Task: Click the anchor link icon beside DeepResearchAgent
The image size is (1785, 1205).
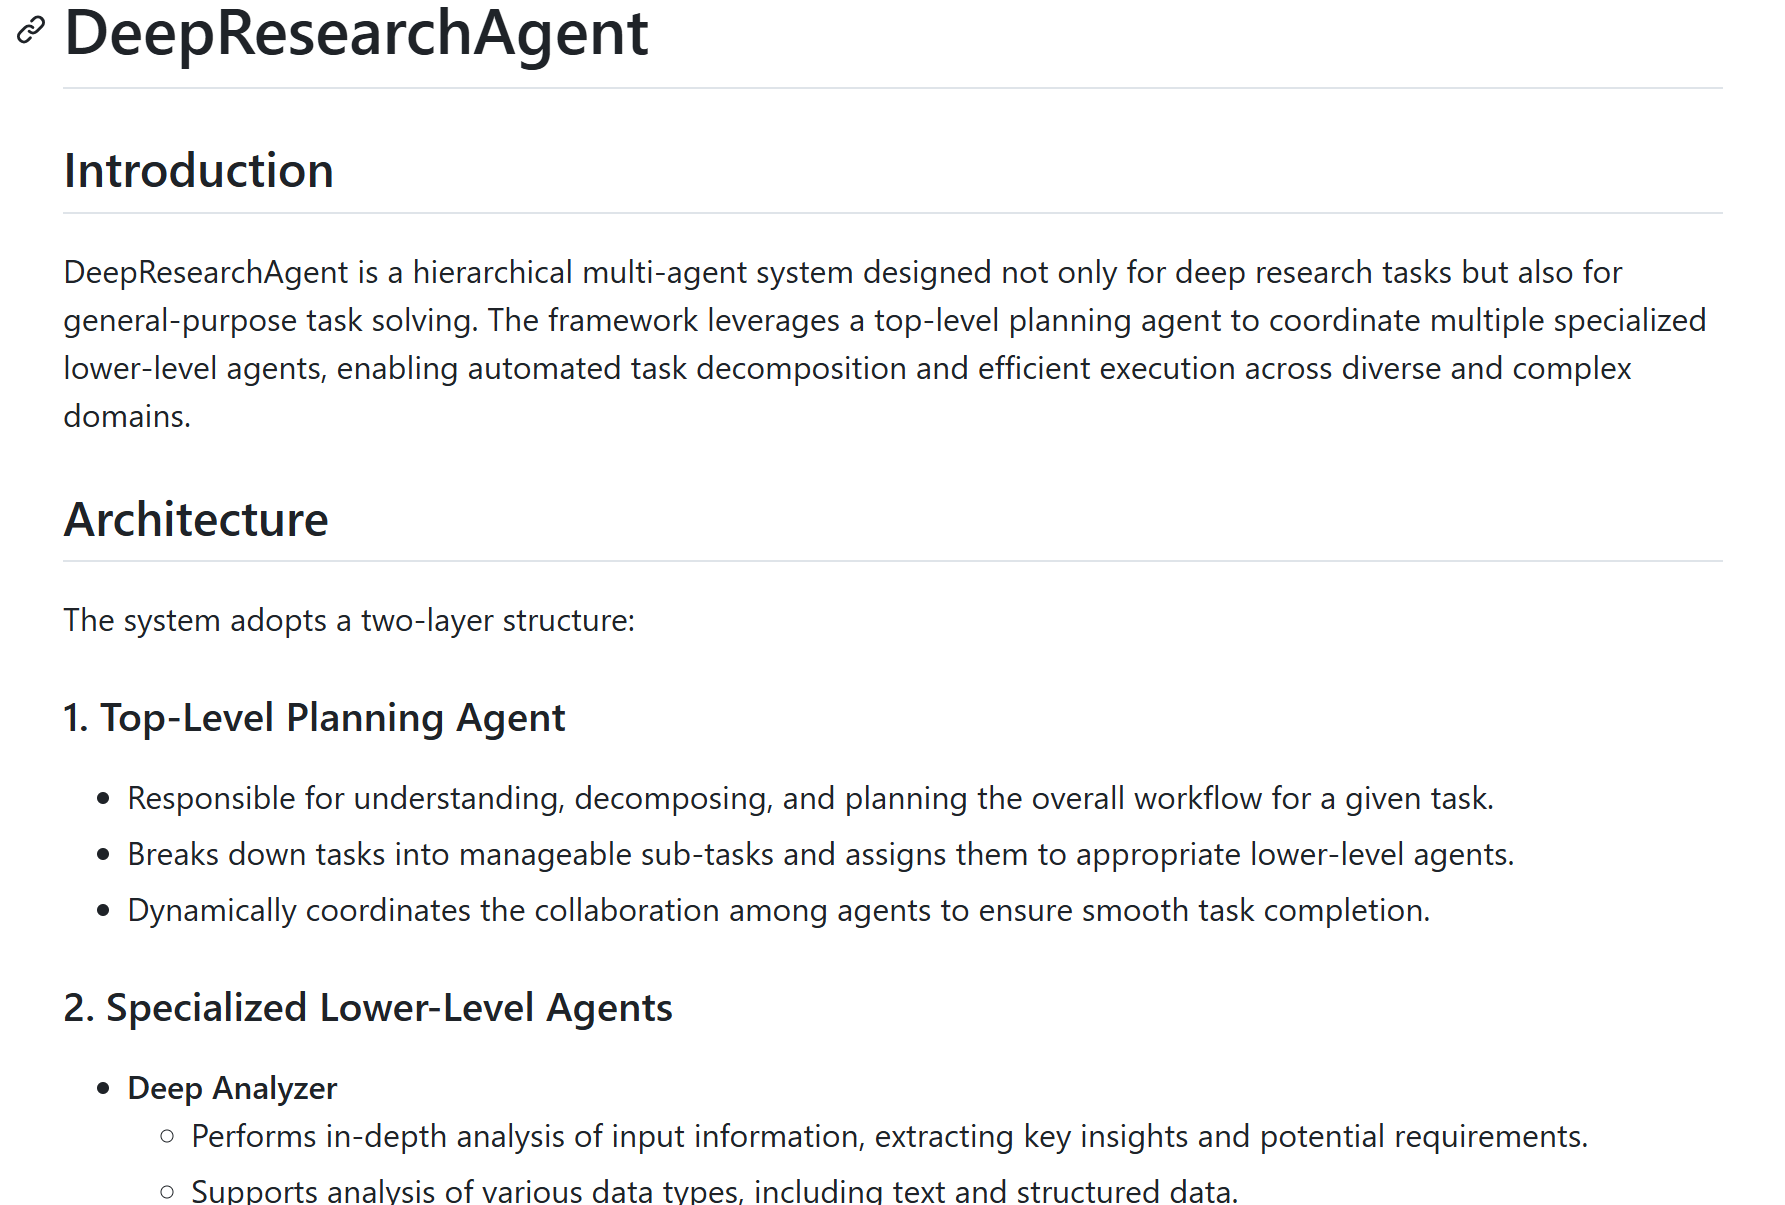Action: click(x=31, y=31)
